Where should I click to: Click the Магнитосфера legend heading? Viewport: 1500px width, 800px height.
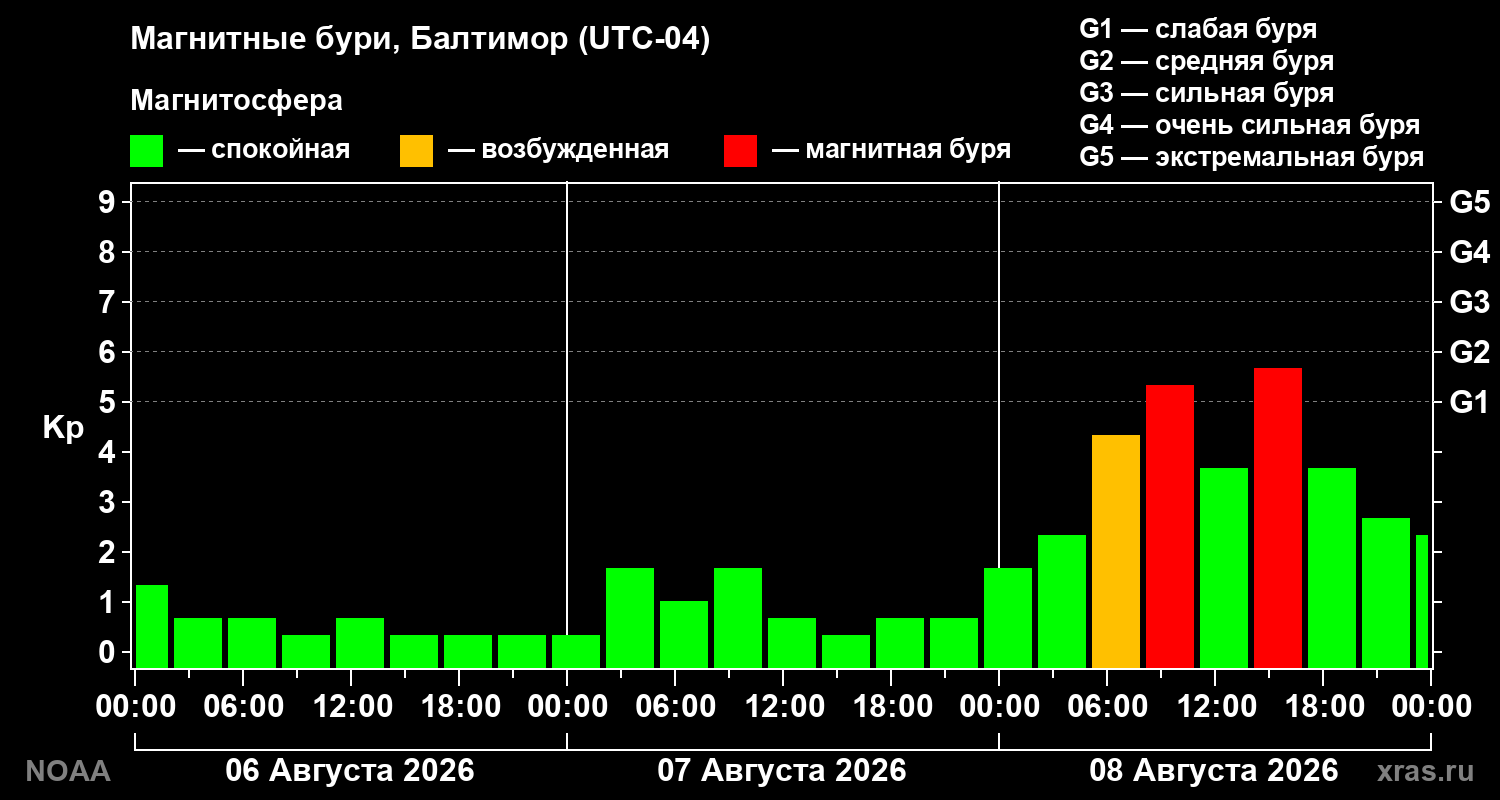(x=236, y=101)
